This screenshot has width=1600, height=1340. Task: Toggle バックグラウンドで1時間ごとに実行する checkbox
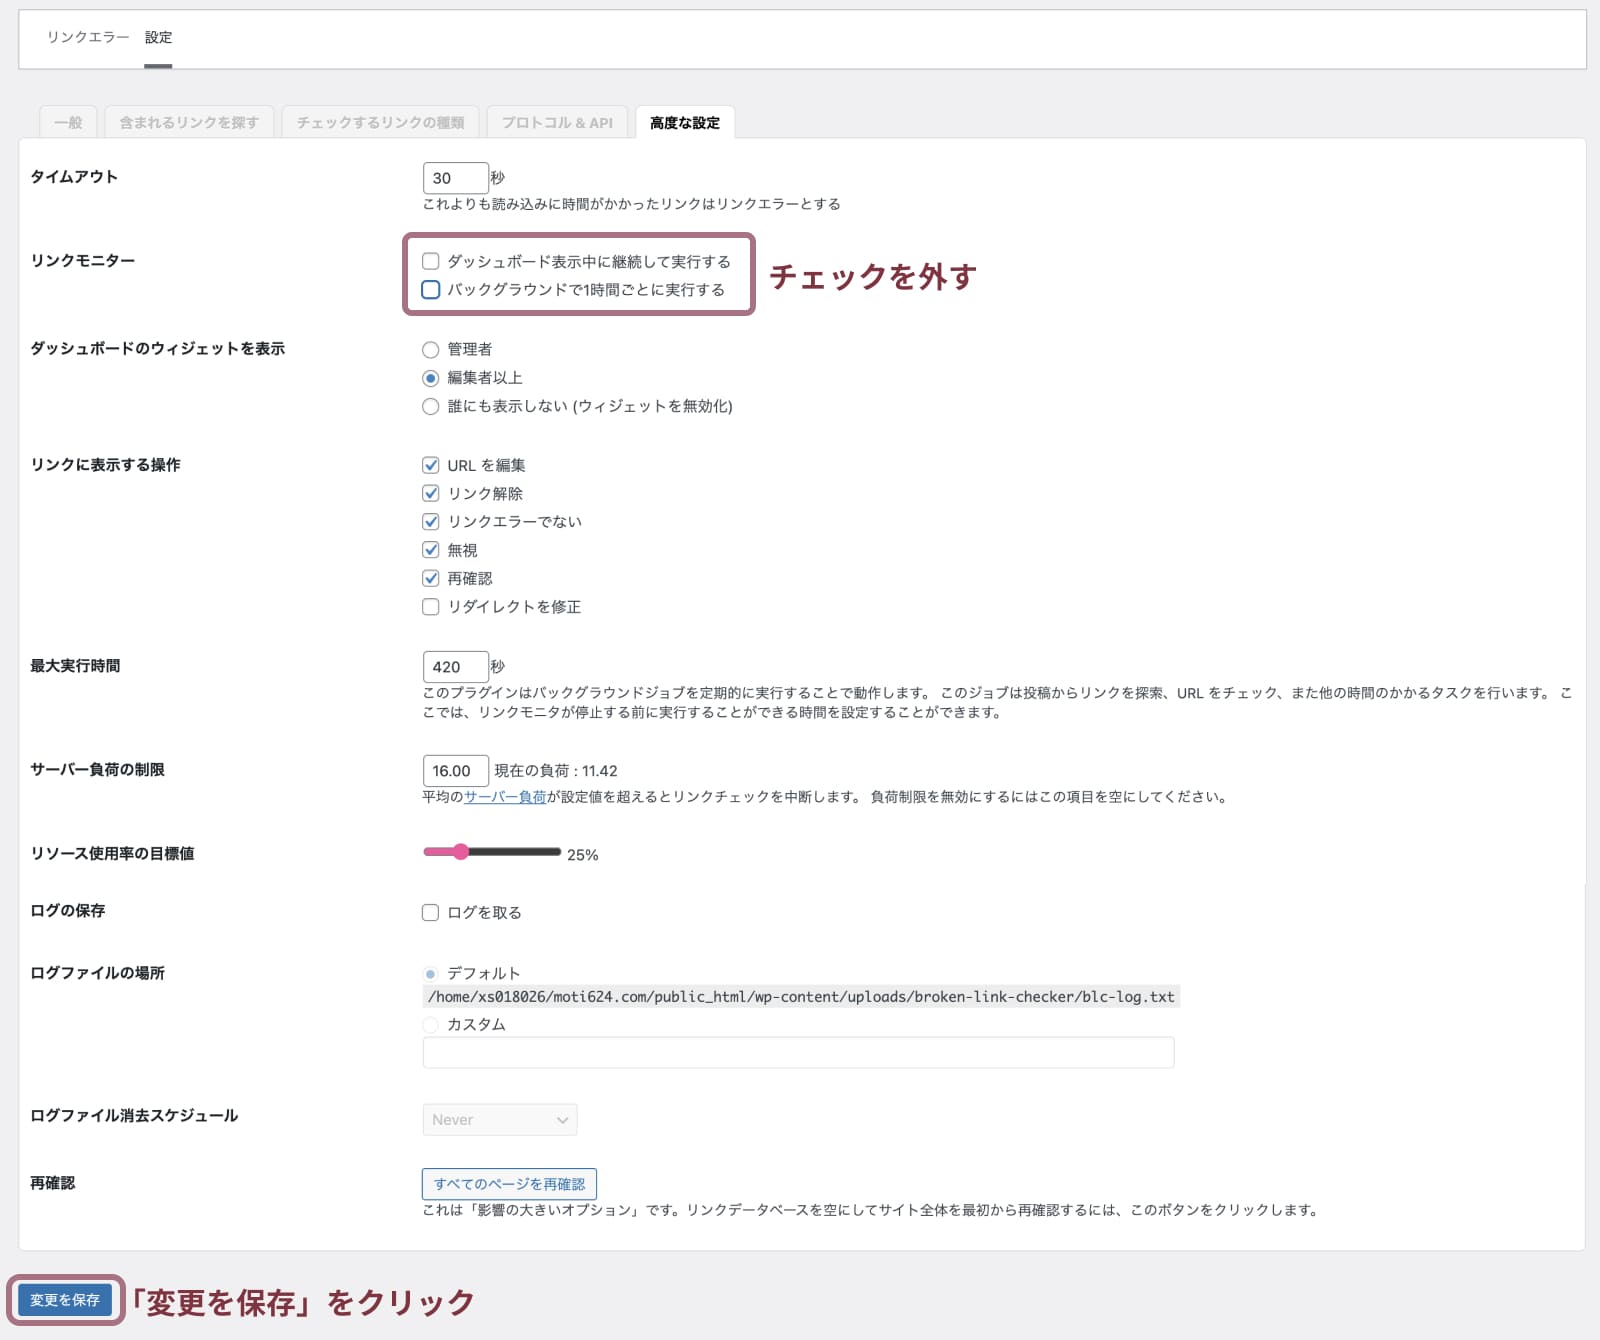coord(431,289)
